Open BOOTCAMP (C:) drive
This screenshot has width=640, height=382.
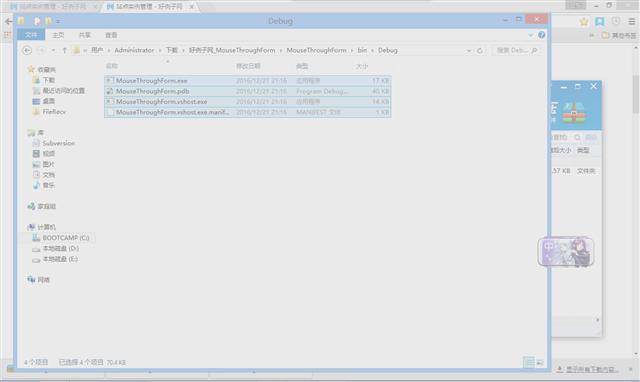61,238
